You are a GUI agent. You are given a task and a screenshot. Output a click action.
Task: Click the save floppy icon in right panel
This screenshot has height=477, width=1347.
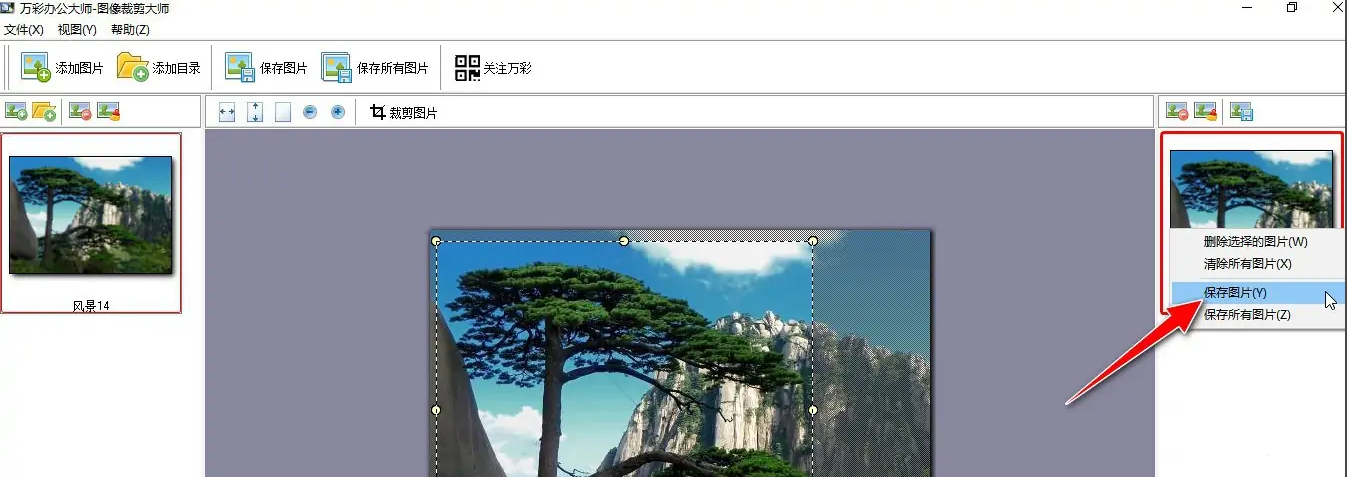pos(1242,112)
